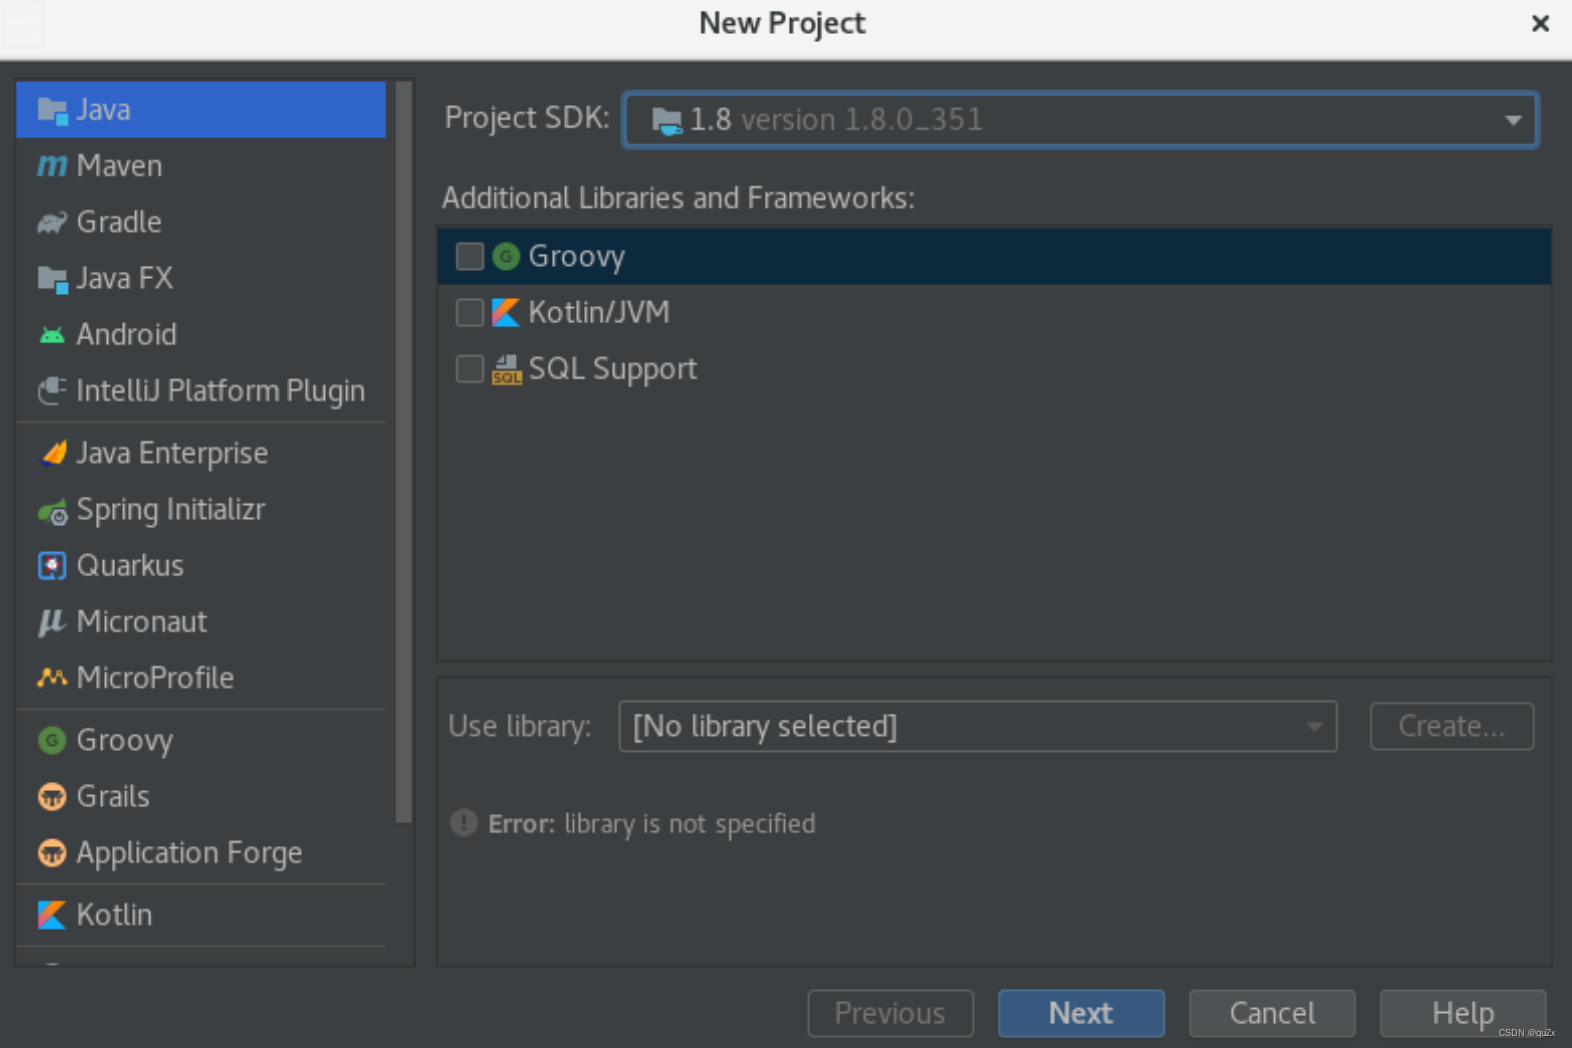Click the sidebar Kotlin logo icon

tap(52, 914)
